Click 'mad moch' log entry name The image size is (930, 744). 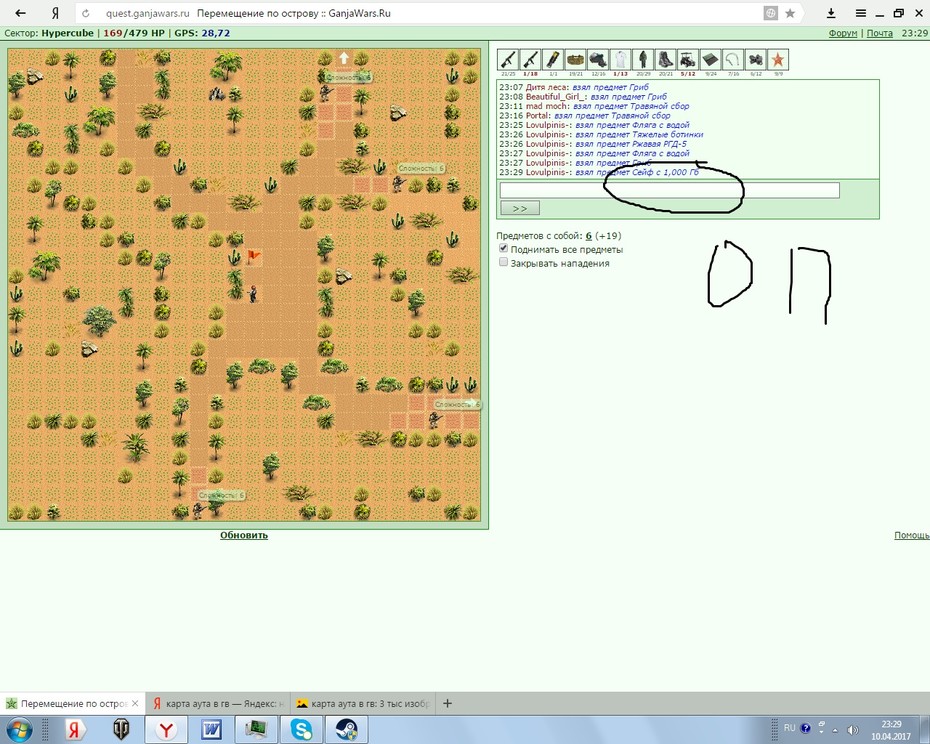pos(547,106)
